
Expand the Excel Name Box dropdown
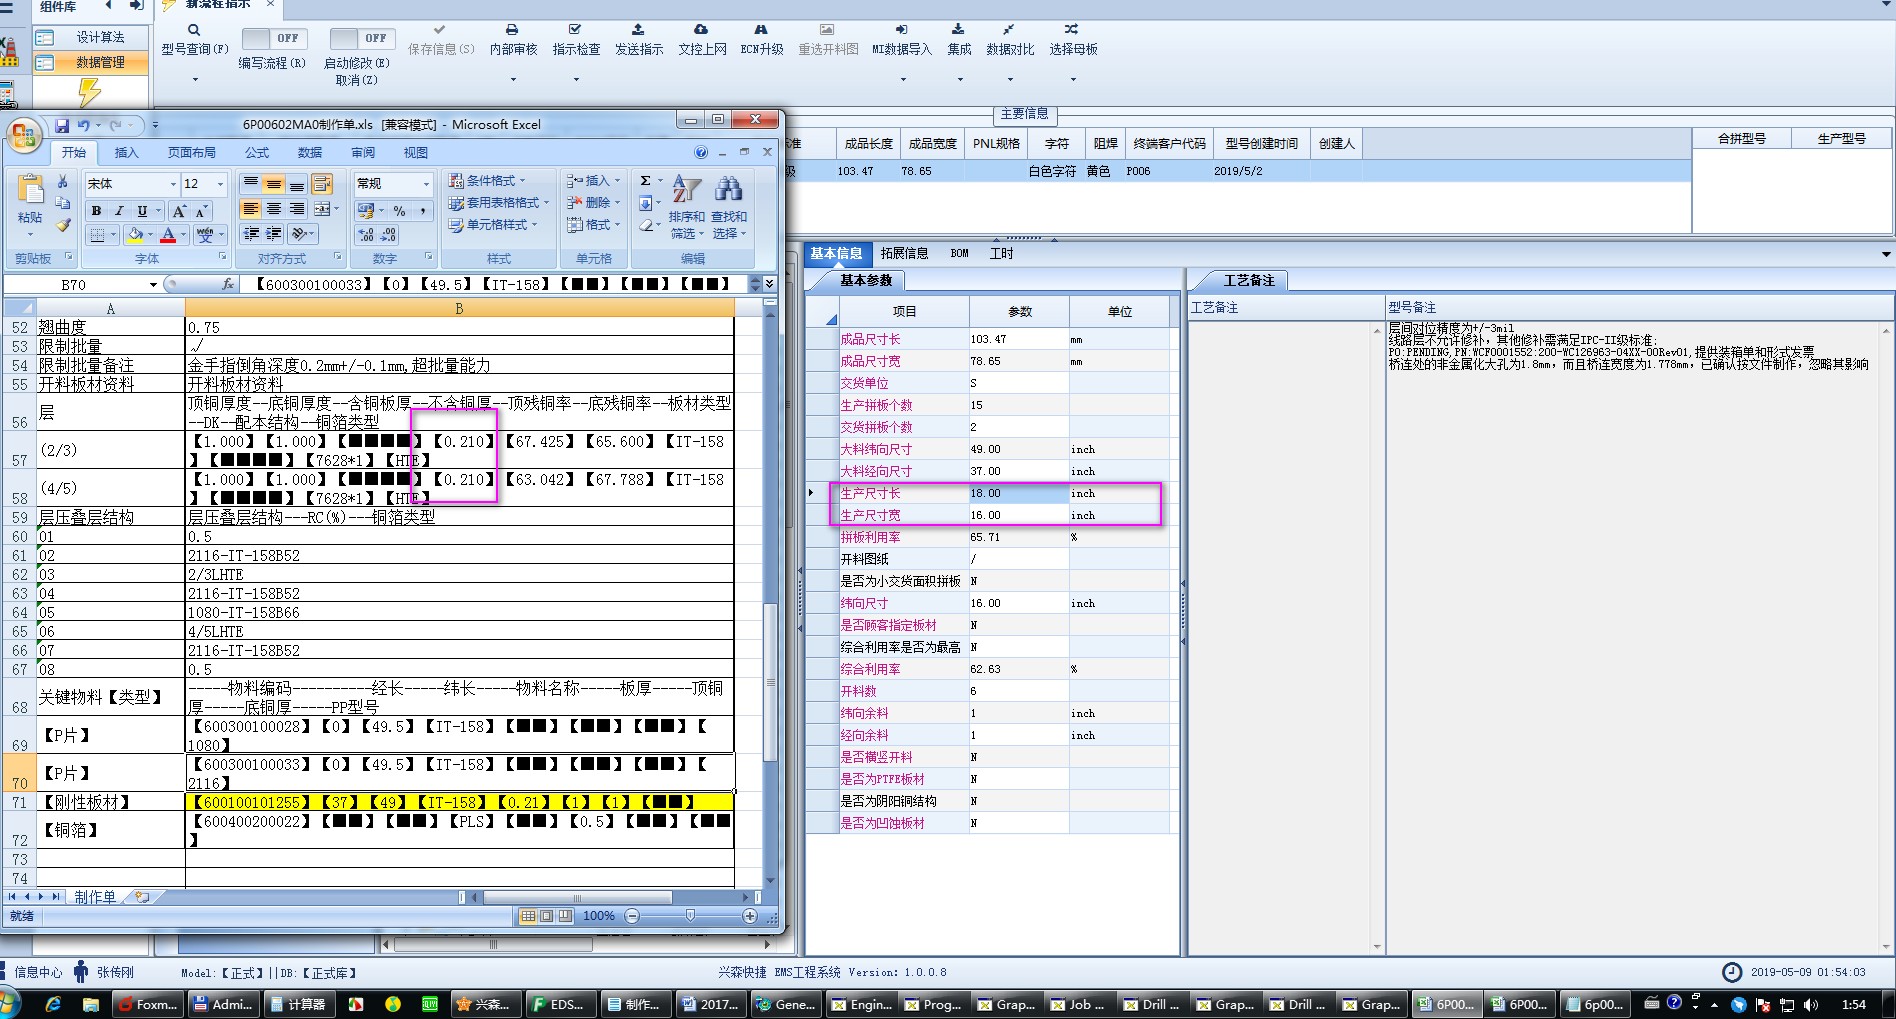pos(153,285)
